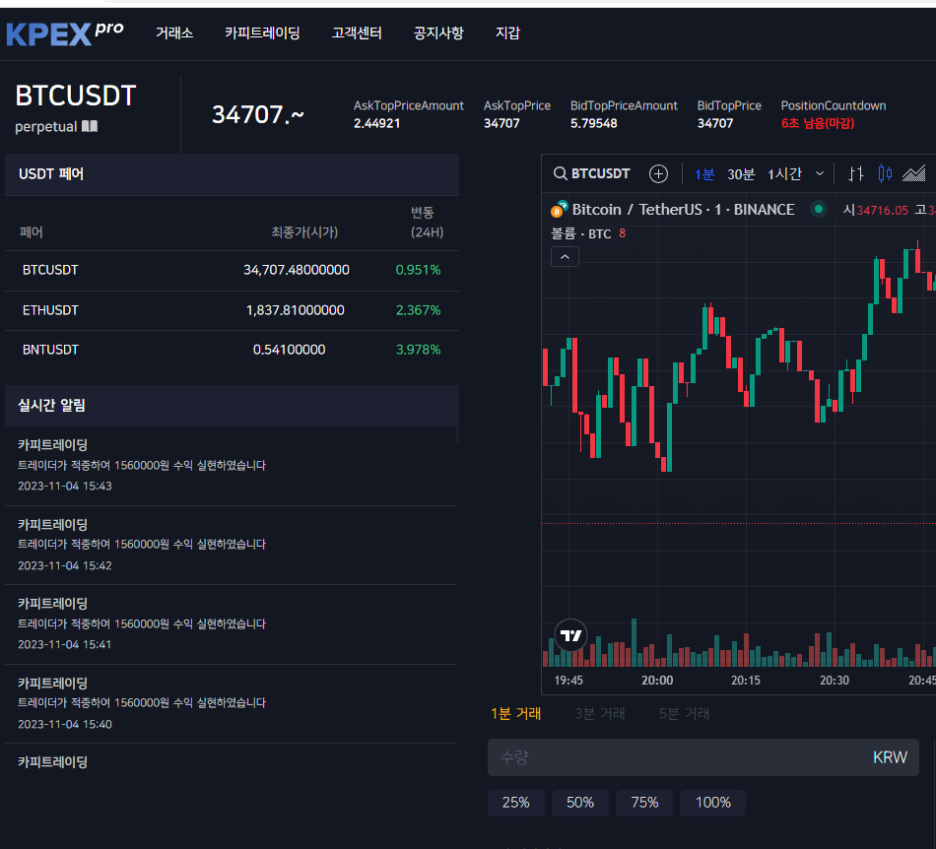Select the ETHUSDT pair row
This screenshot has width=936, height=849.
point(232,310)
